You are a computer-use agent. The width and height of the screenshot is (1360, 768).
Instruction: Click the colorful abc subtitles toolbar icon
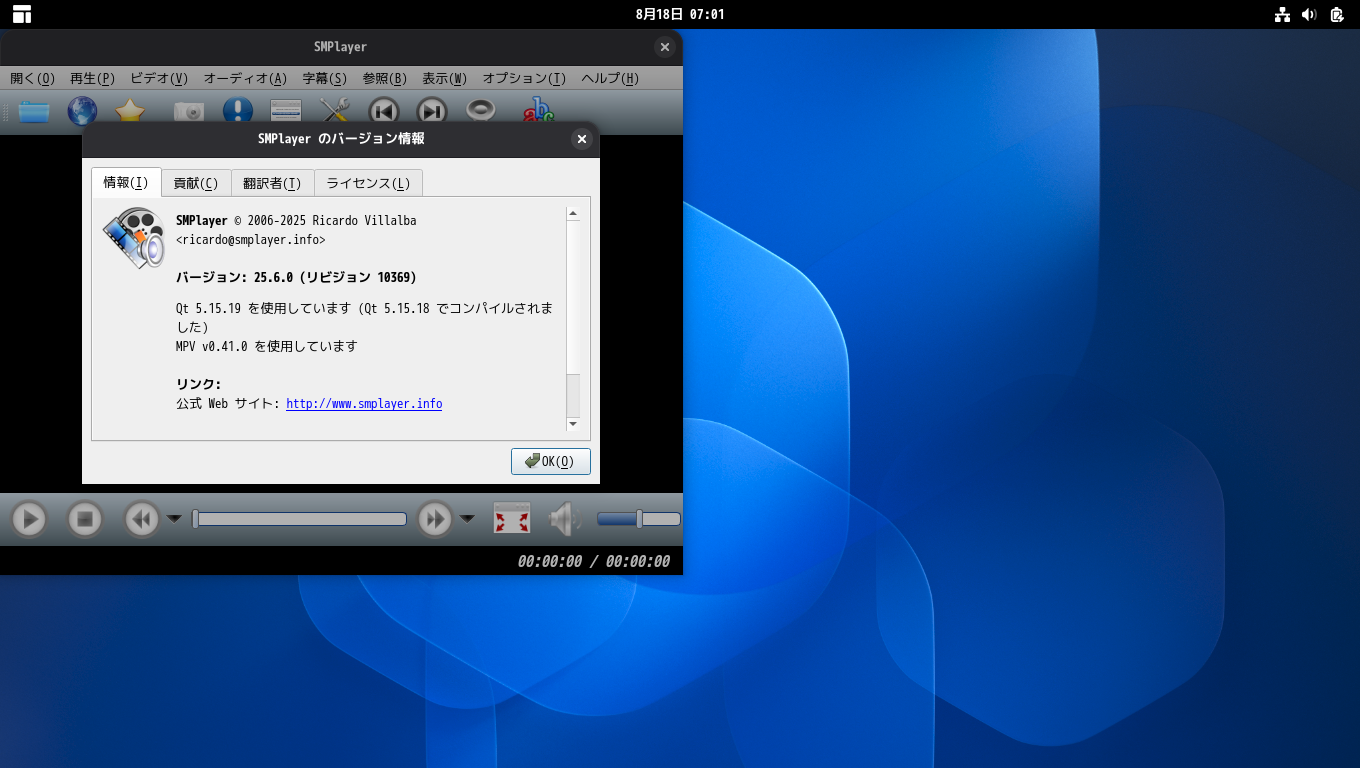538,110
